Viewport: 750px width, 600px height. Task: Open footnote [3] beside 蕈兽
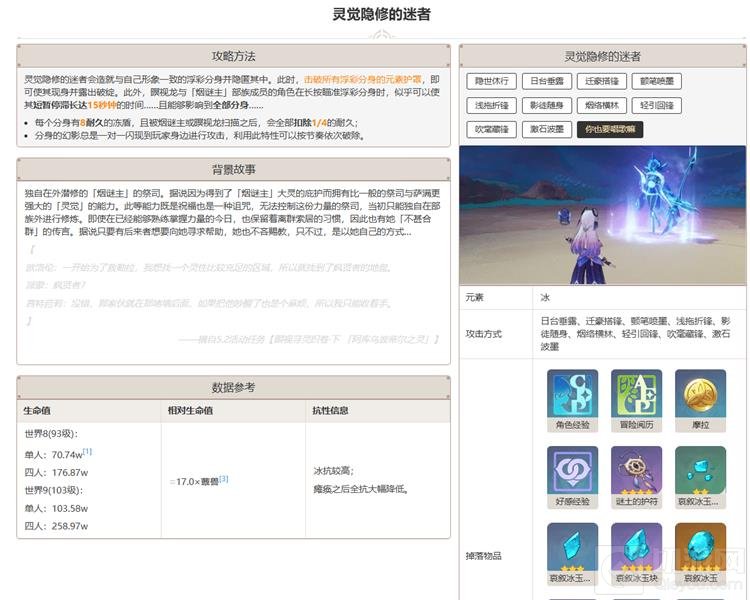[224, 479]
